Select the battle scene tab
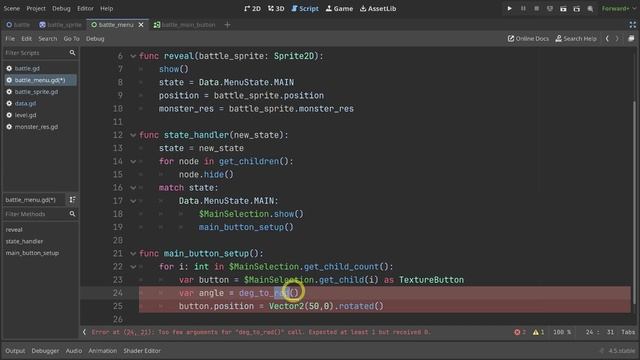Image resolution: width=640 pixels, height=360 pixels. (18, 25)
